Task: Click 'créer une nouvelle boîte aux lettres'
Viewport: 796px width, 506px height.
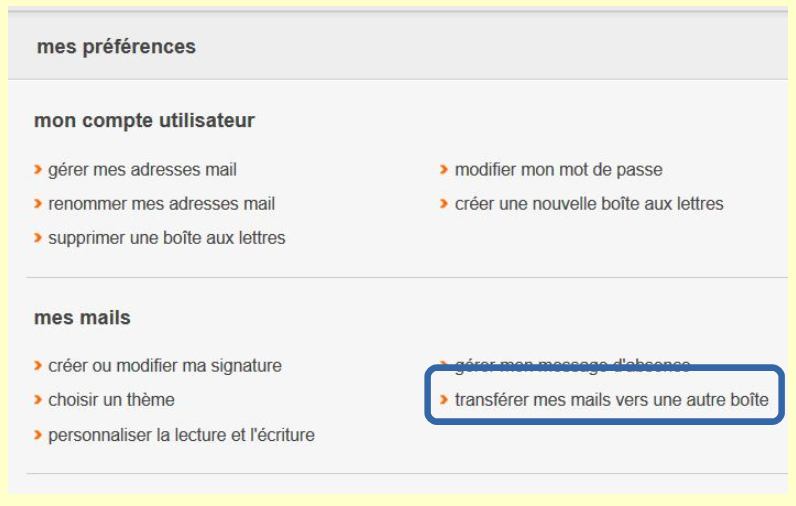Action: point(589,204)
